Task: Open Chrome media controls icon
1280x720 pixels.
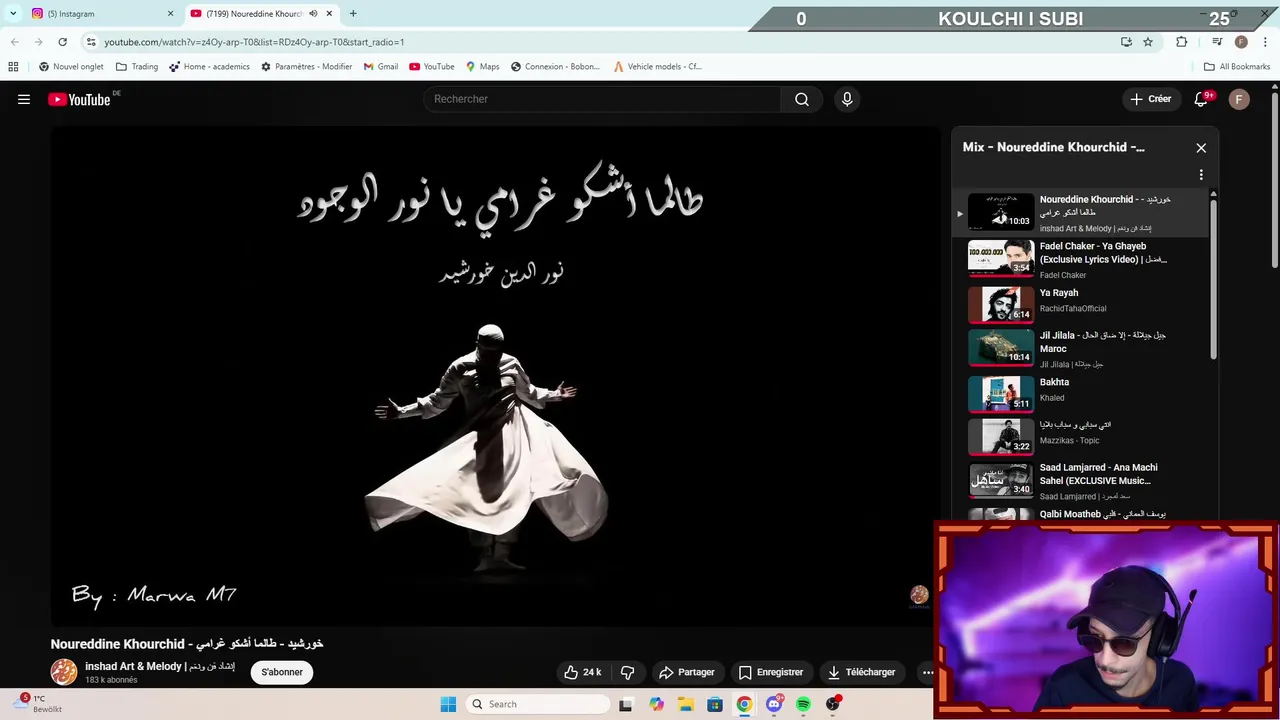Action: 1217,42
